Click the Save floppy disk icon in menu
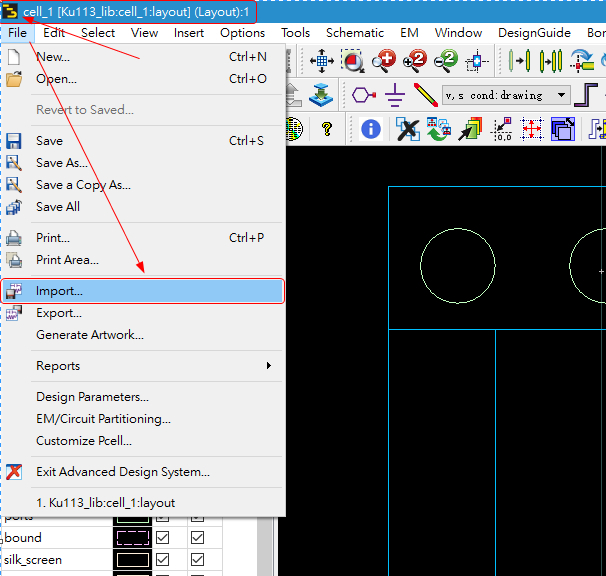606x576 pixels. click(14, 141)
